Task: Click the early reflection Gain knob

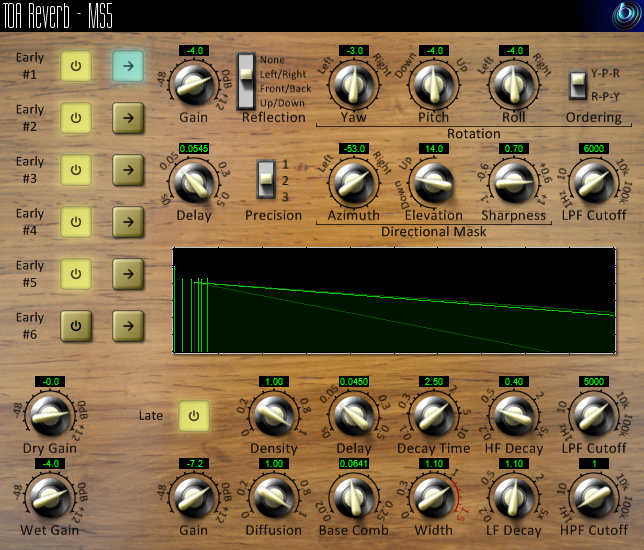Action: [193, 85]
